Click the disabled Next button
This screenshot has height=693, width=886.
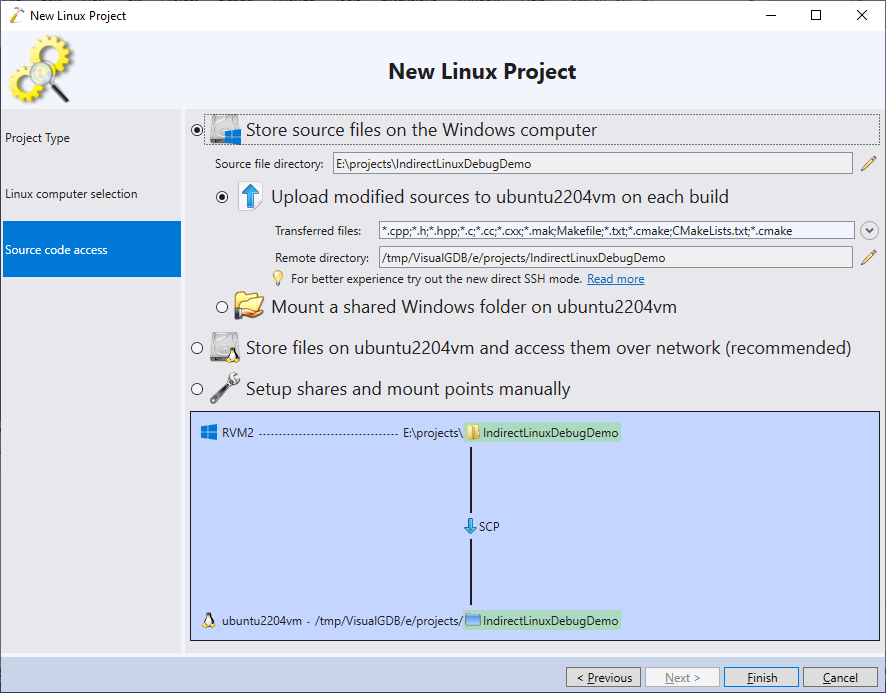(x=682, y=677)
